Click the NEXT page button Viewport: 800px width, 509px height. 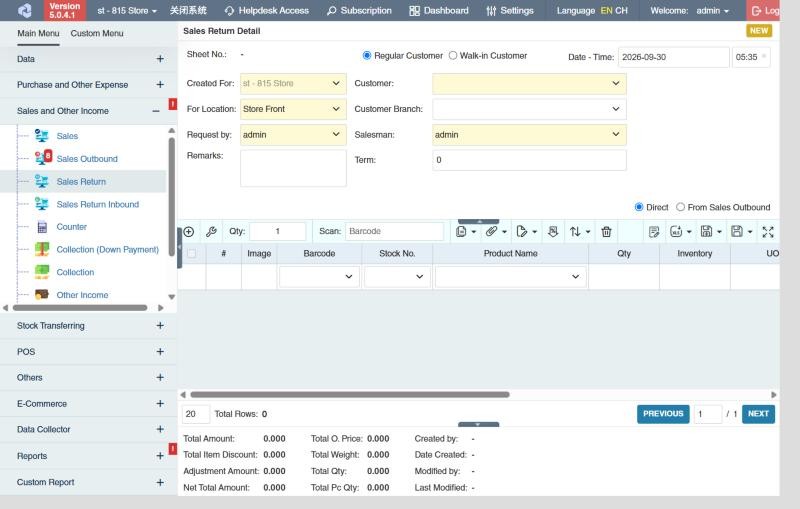pyautogui.click(x=758, y=414)
